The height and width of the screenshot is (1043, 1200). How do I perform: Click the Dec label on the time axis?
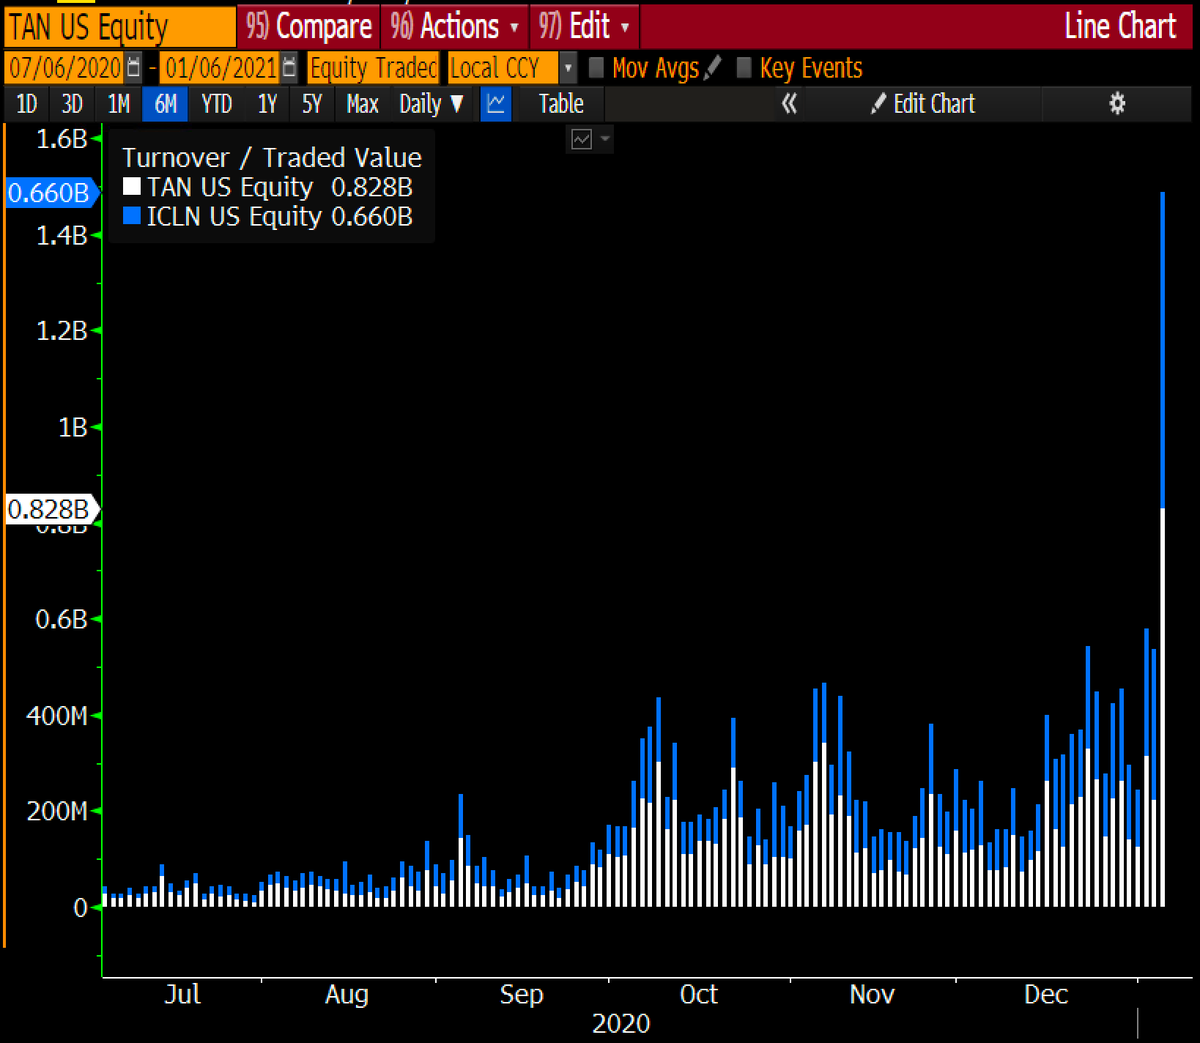click(1046, 994)
